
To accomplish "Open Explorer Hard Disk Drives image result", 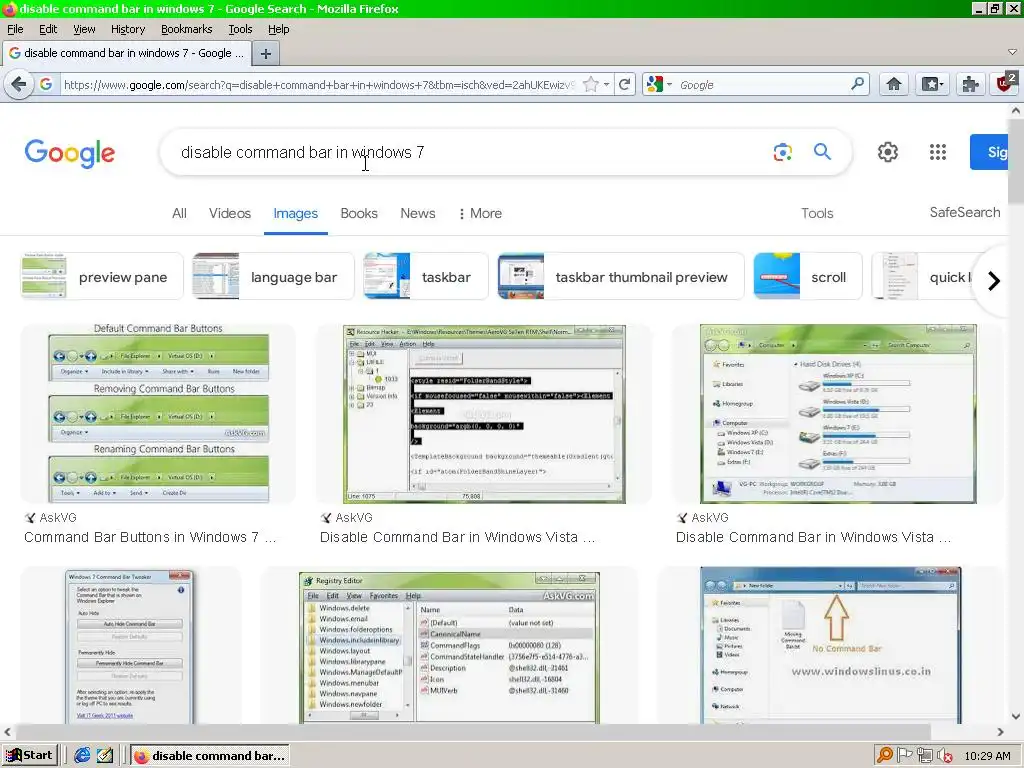I will 838,414.
